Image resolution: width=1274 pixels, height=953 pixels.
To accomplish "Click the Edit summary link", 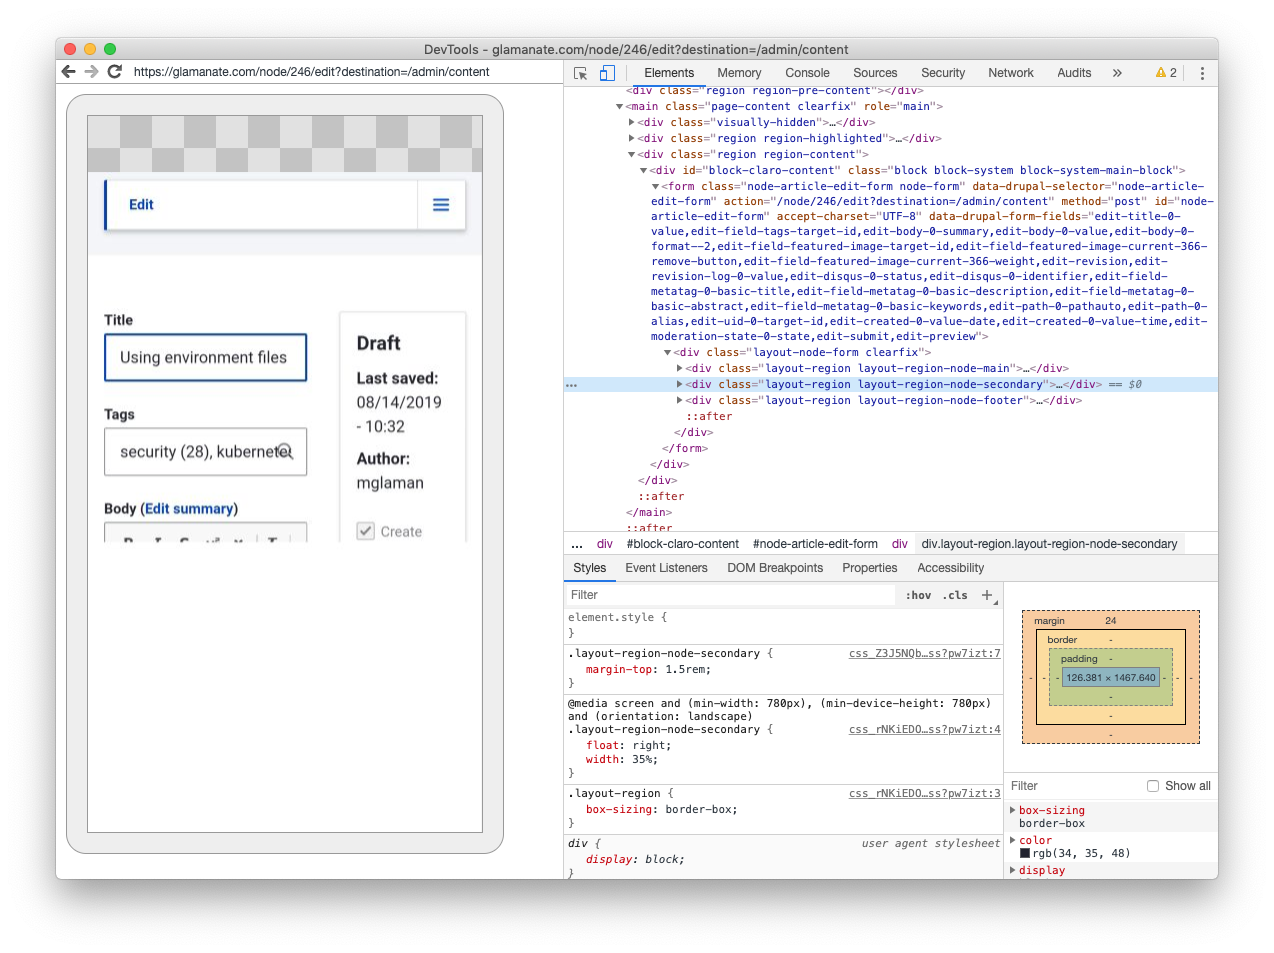I will click(189, 509).
